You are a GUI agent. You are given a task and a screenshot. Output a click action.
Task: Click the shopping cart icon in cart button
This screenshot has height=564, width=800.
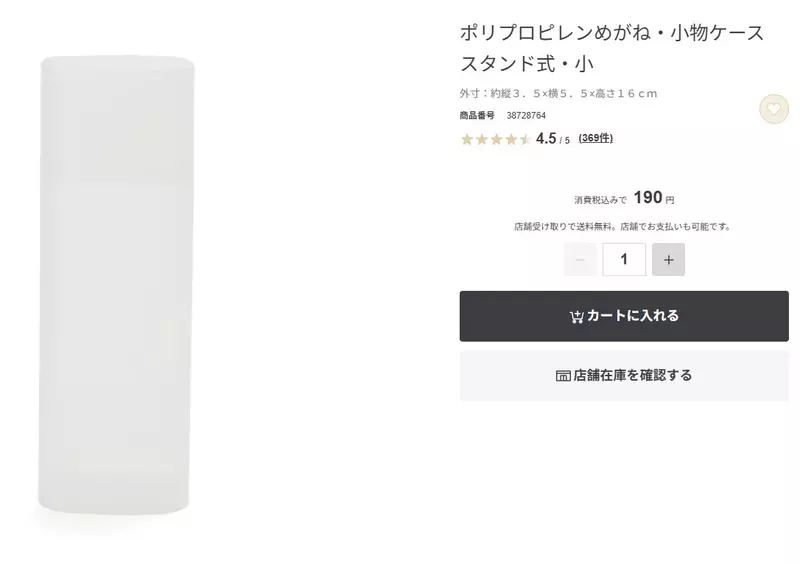(577, 316)
